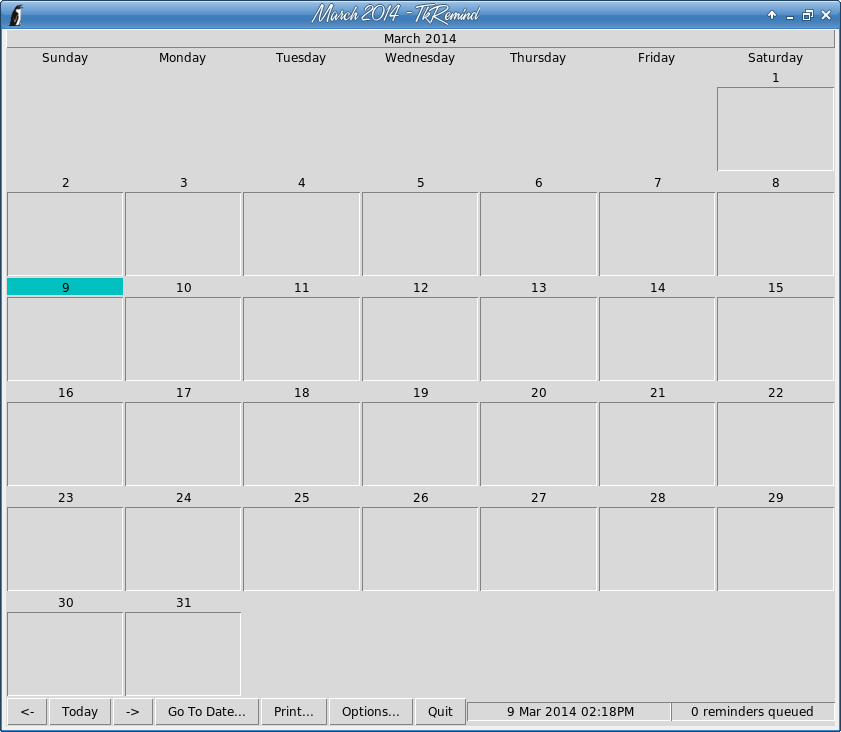
Task: Click the Wednesday column heading
Action: [x=420, y=57]
